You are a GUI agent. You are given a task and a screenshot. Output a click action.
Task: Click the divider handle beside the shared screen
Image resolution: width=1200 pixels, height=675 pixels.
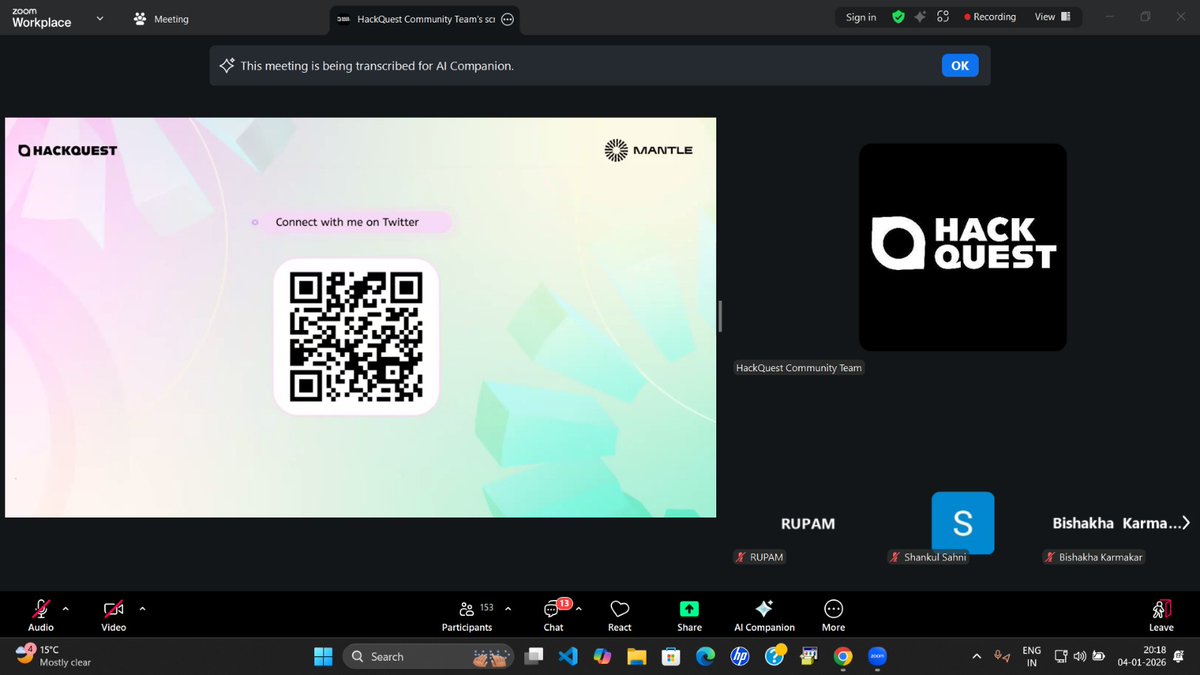(x=720, y=316)
